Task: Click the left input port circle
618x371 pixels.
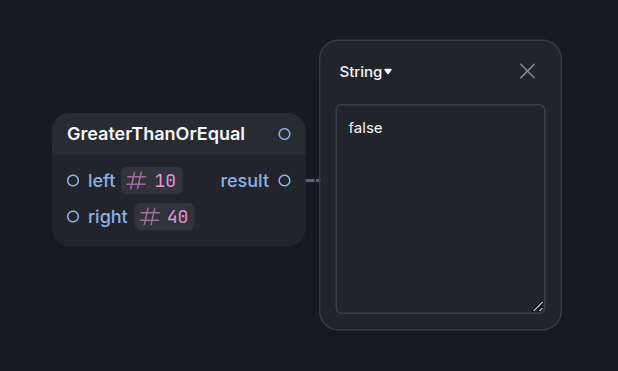Action: coord(73,181)
